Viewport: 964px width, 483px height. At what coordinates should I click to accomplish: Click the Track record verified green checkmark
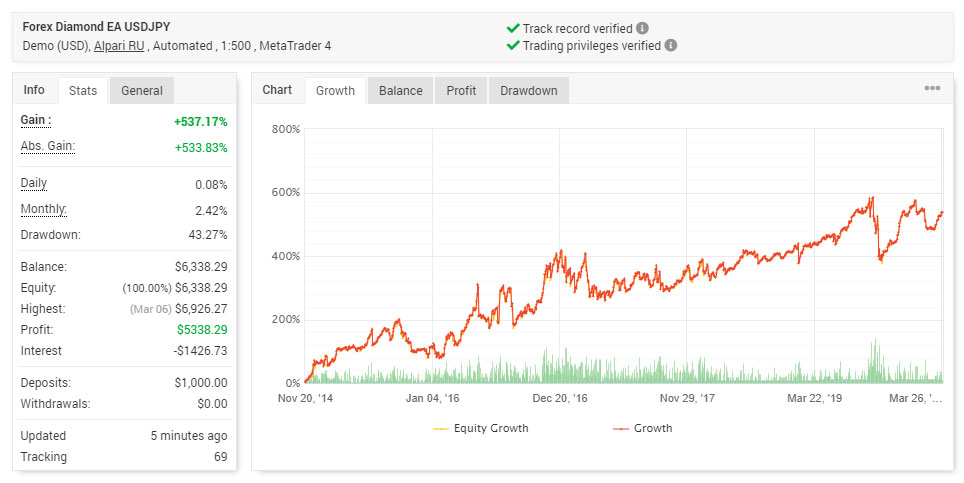tap(513, 28)
